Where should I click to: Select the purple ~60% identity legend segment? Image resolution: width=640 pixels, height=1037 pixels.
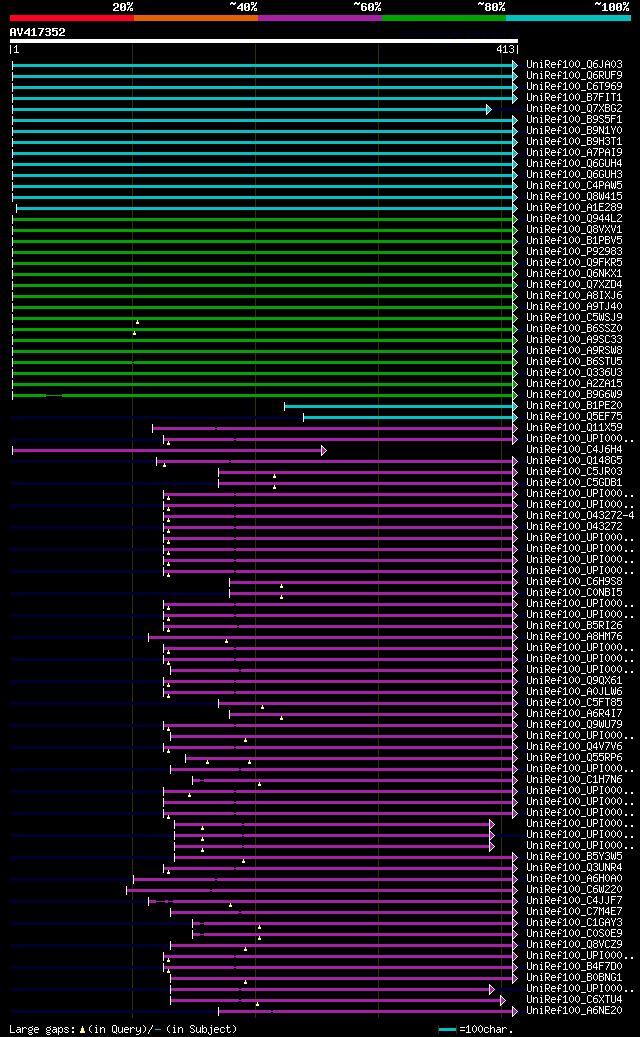click(320, 18)
